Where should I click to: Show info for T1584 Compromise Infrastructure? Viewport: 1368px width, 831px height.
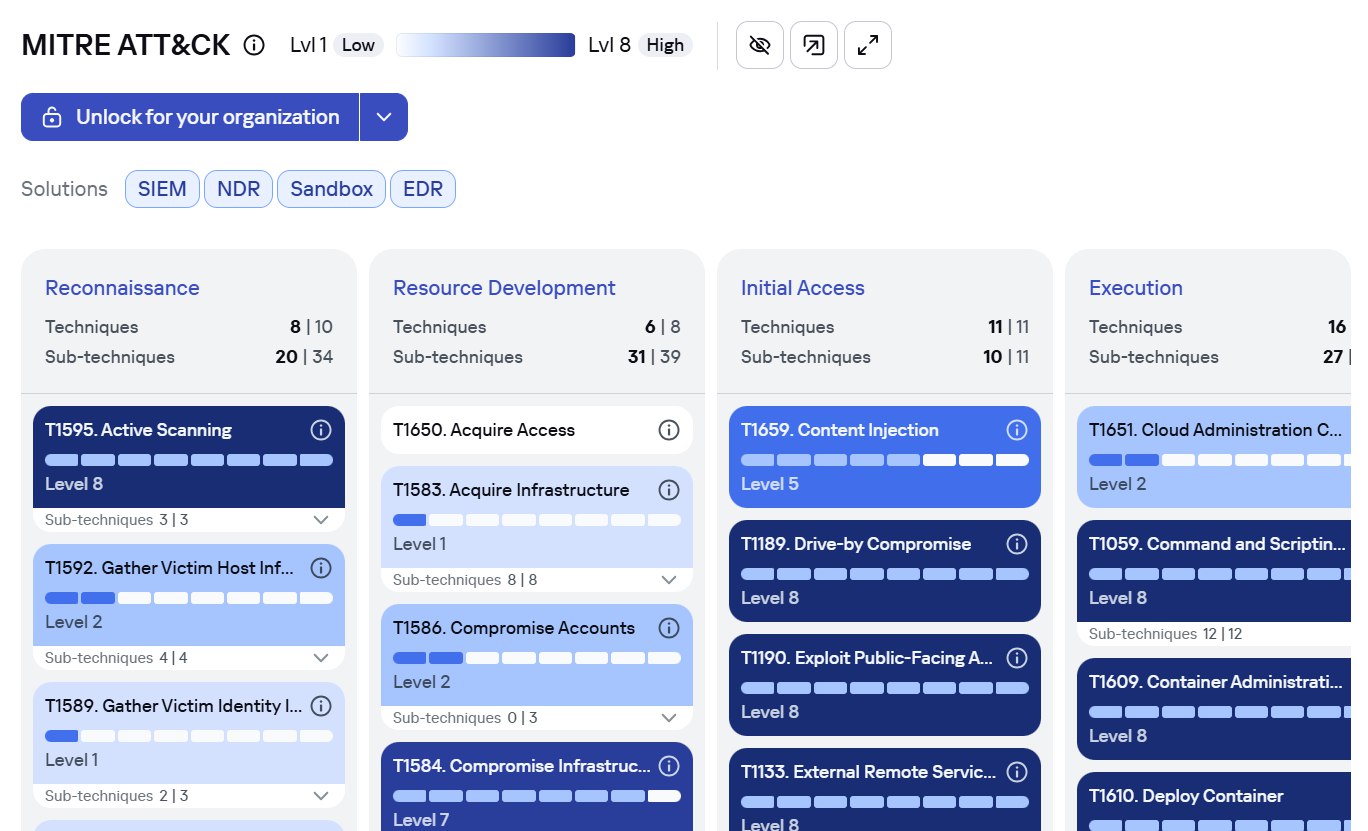coord(669,766)
